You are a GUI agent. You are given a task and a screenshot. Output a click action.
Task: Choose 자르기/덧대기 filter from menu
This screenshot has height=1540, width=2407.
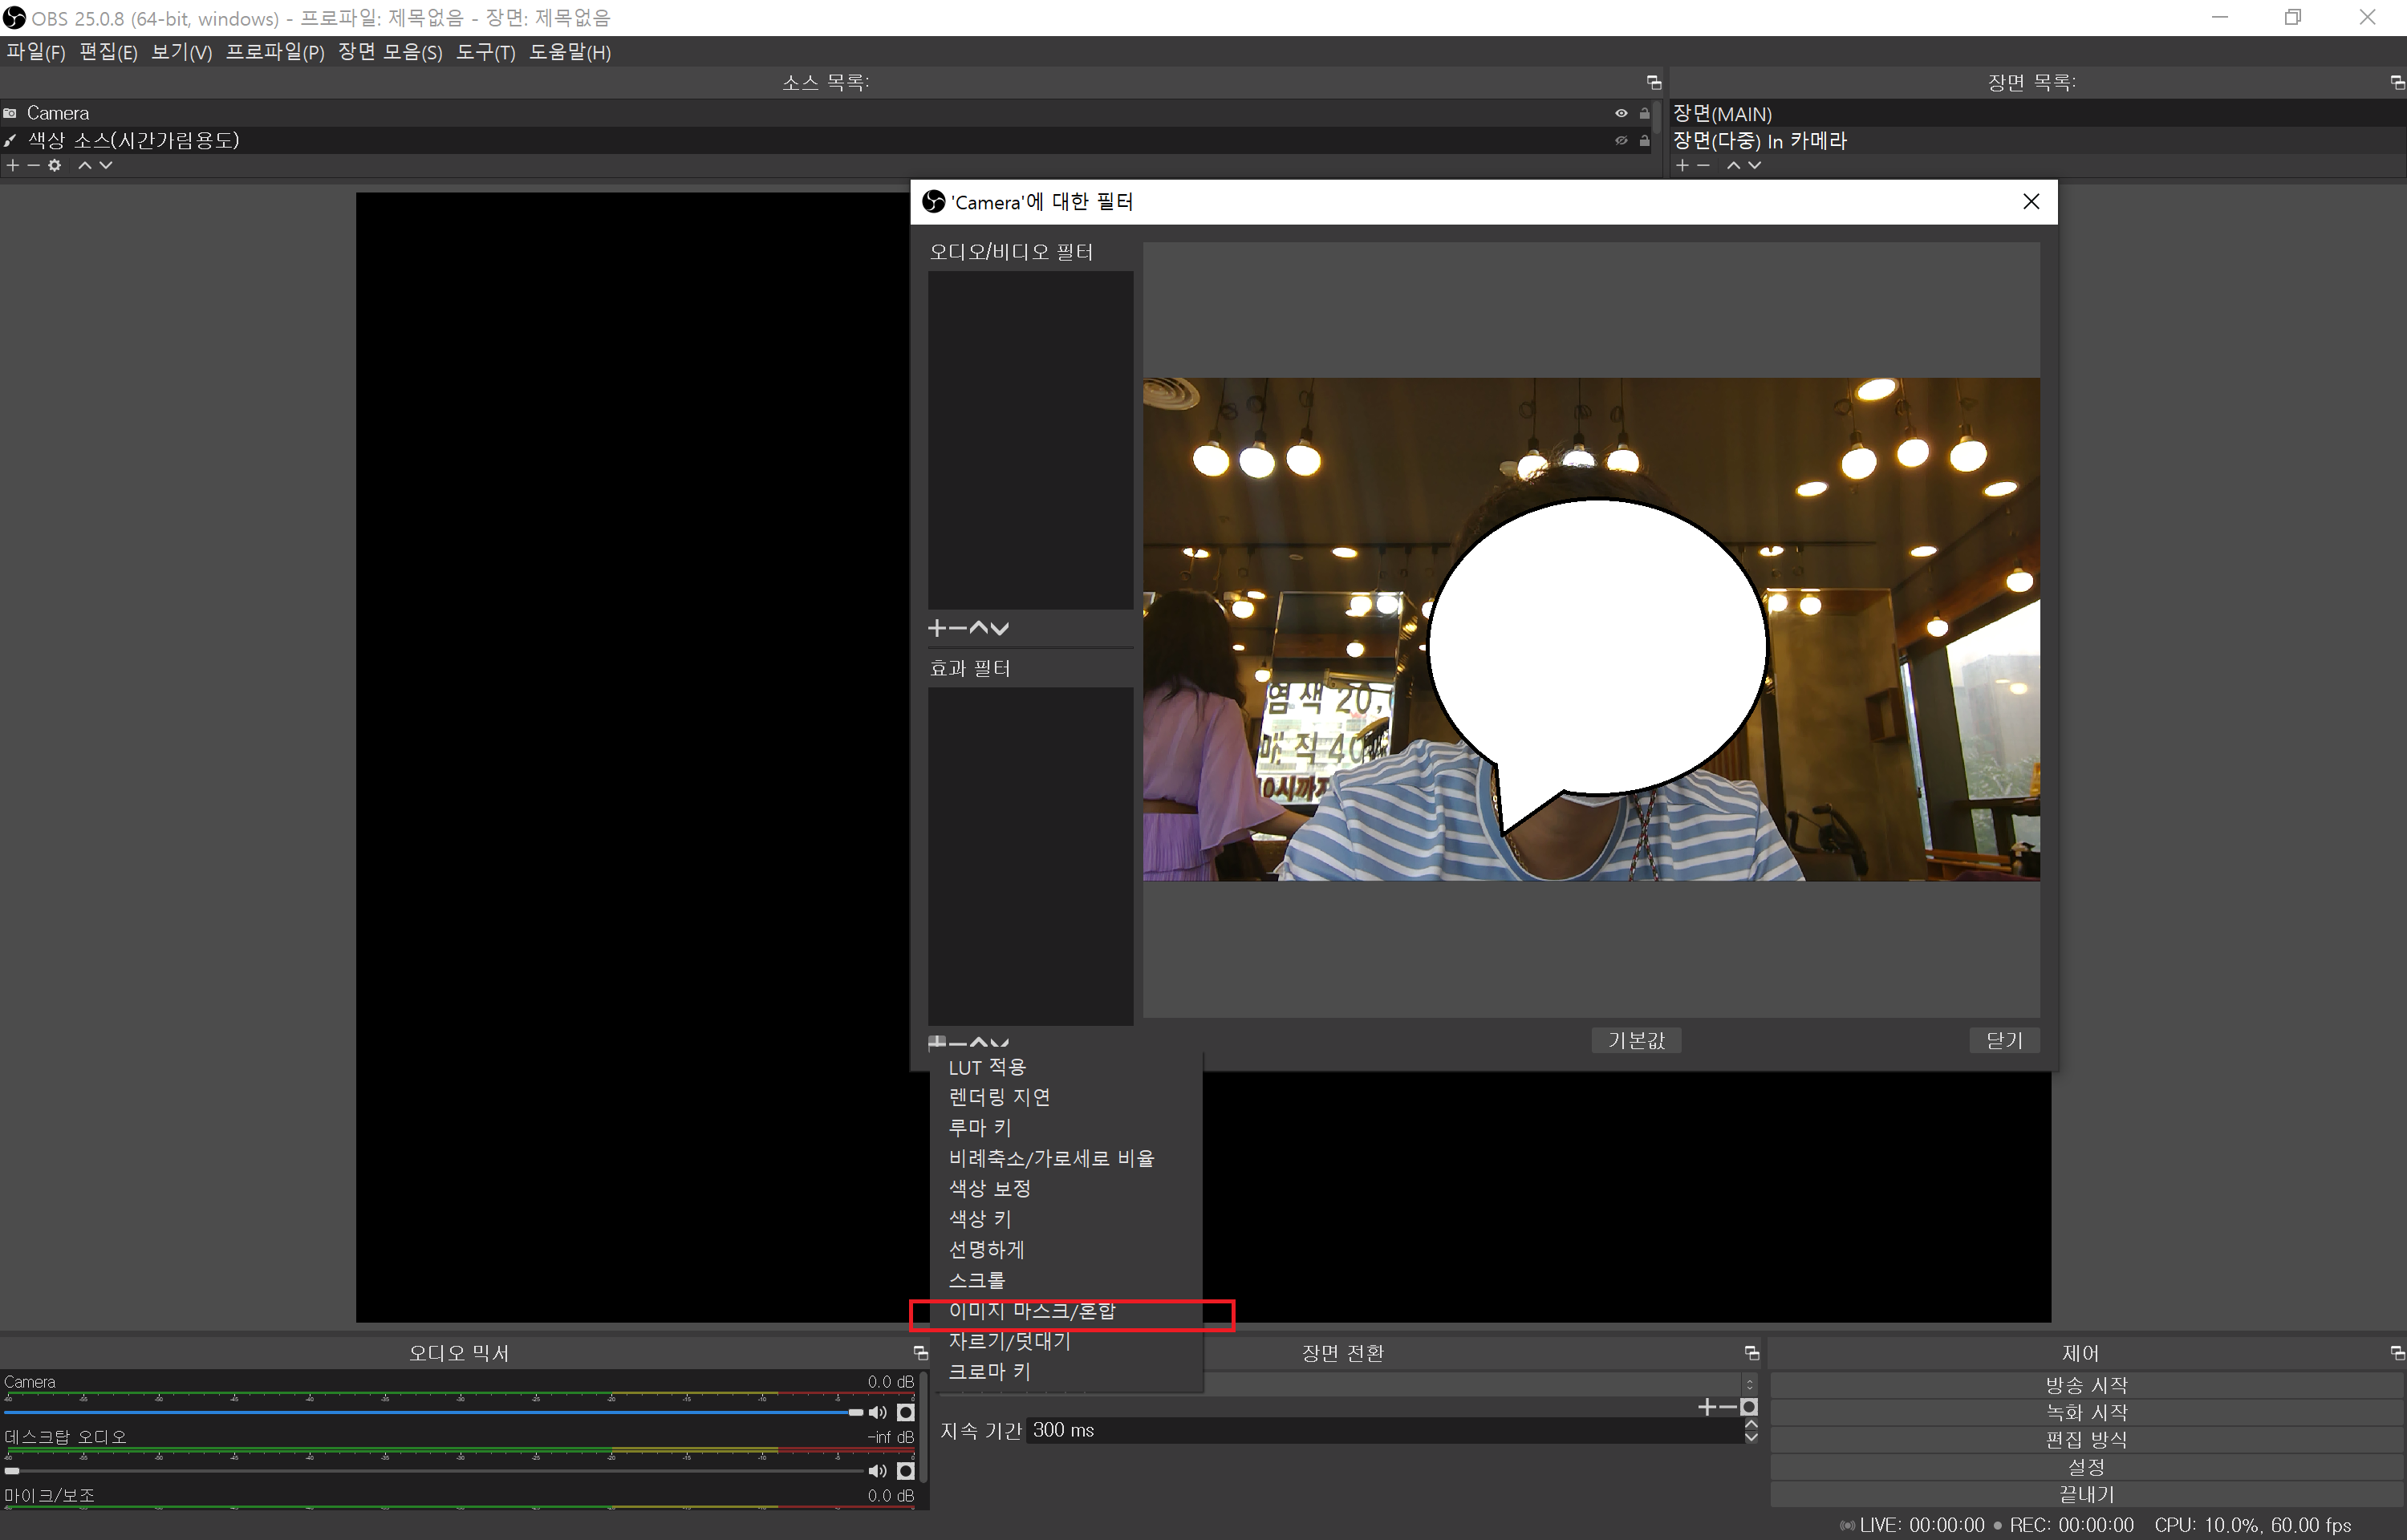1066,1342
